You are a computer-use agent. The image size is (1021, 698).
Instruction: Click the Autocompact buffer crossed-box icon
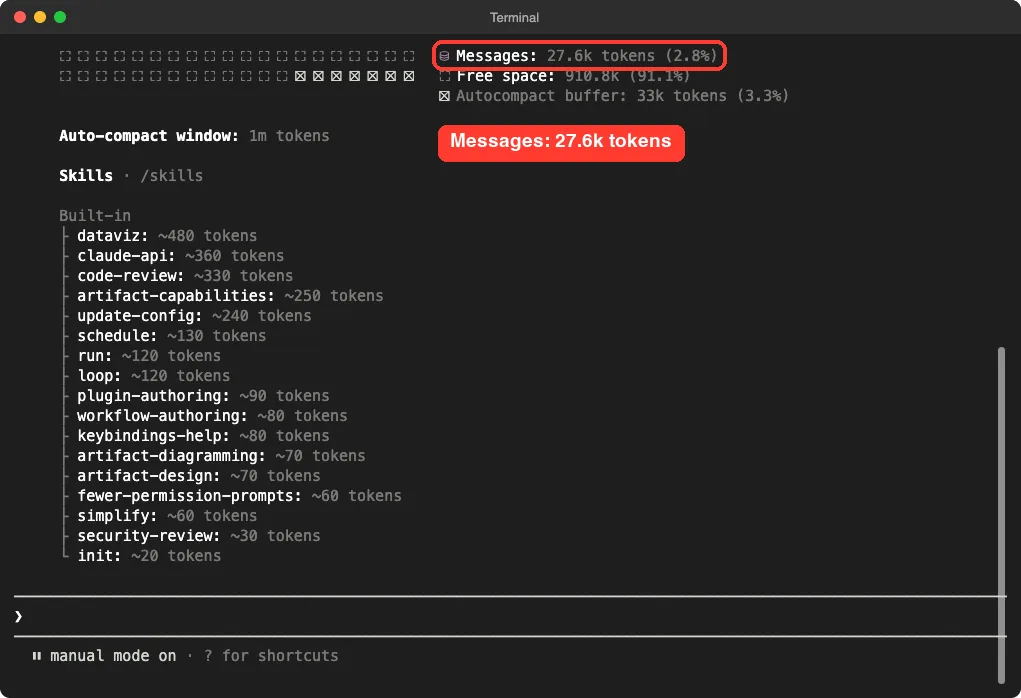[x=444, y=96]
